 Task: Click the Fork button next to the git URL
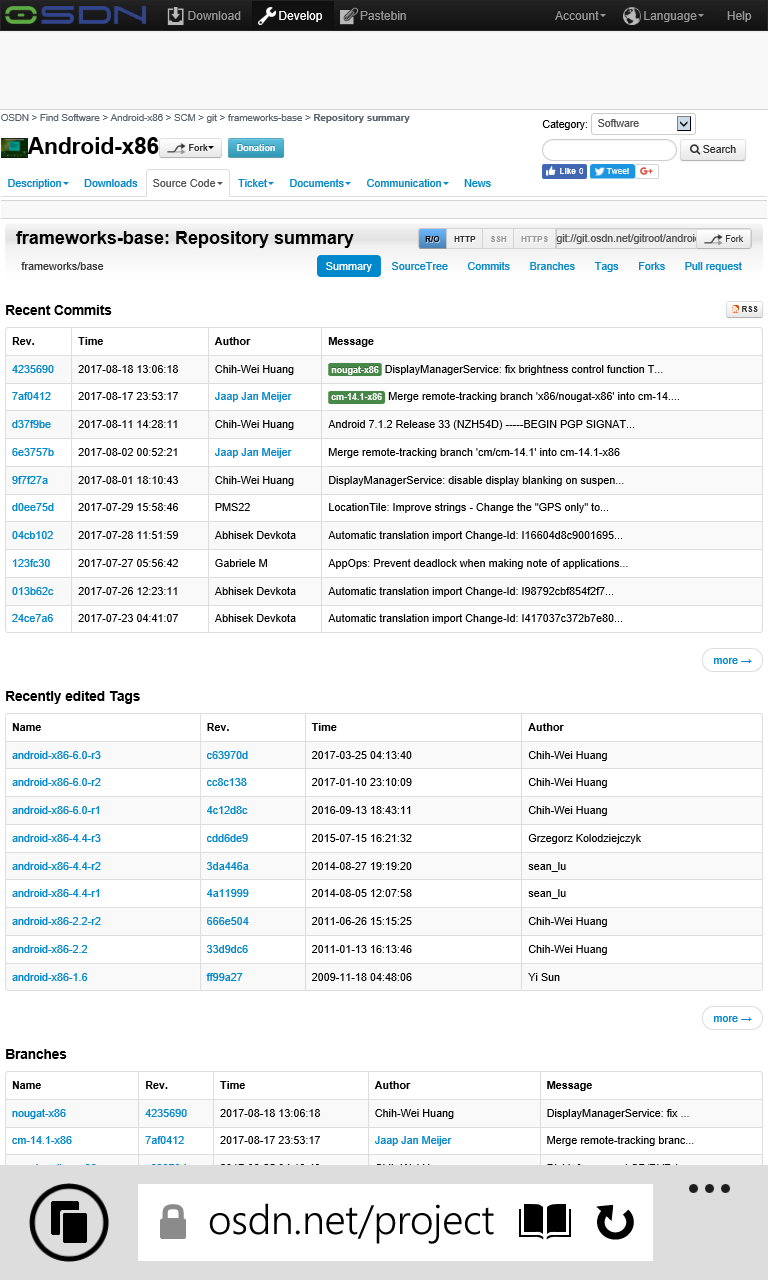coord(725,239)
